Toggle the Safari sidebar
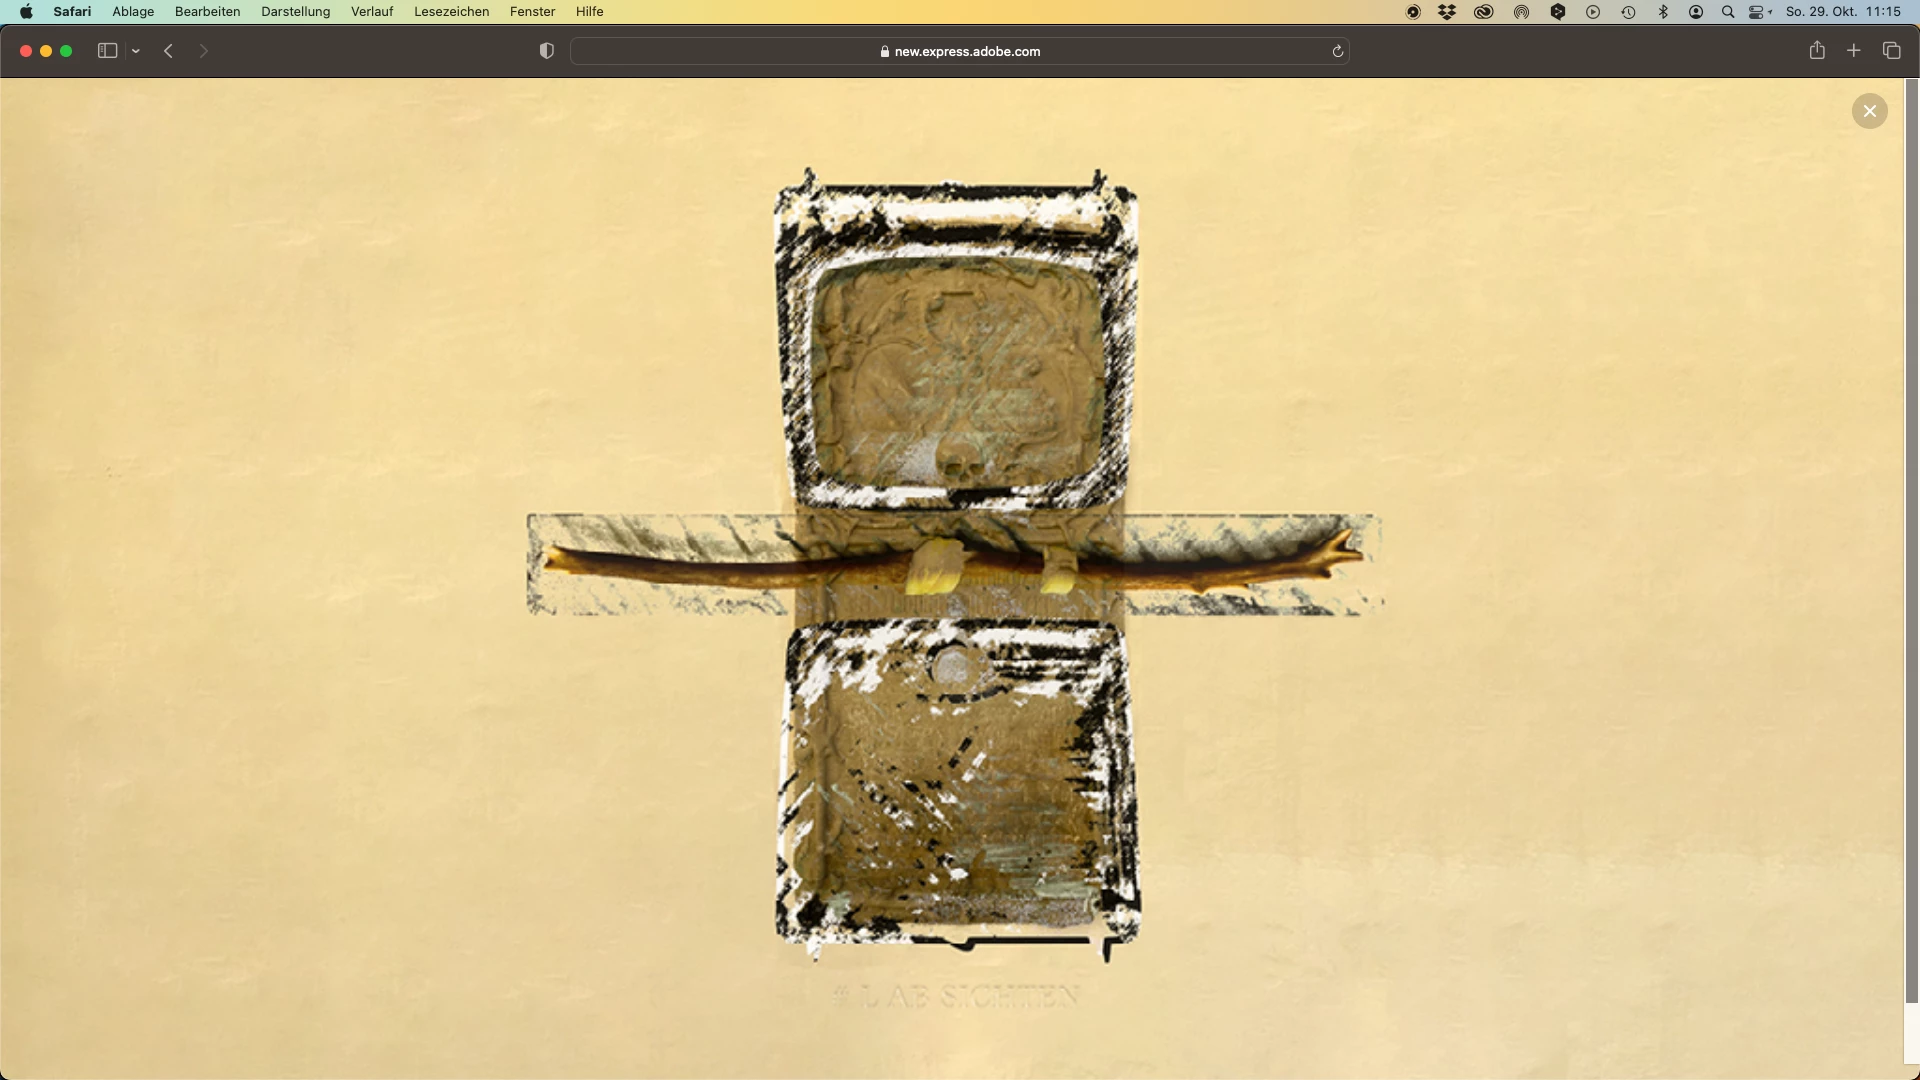Screen dimensions: 1920x1080 107,51
